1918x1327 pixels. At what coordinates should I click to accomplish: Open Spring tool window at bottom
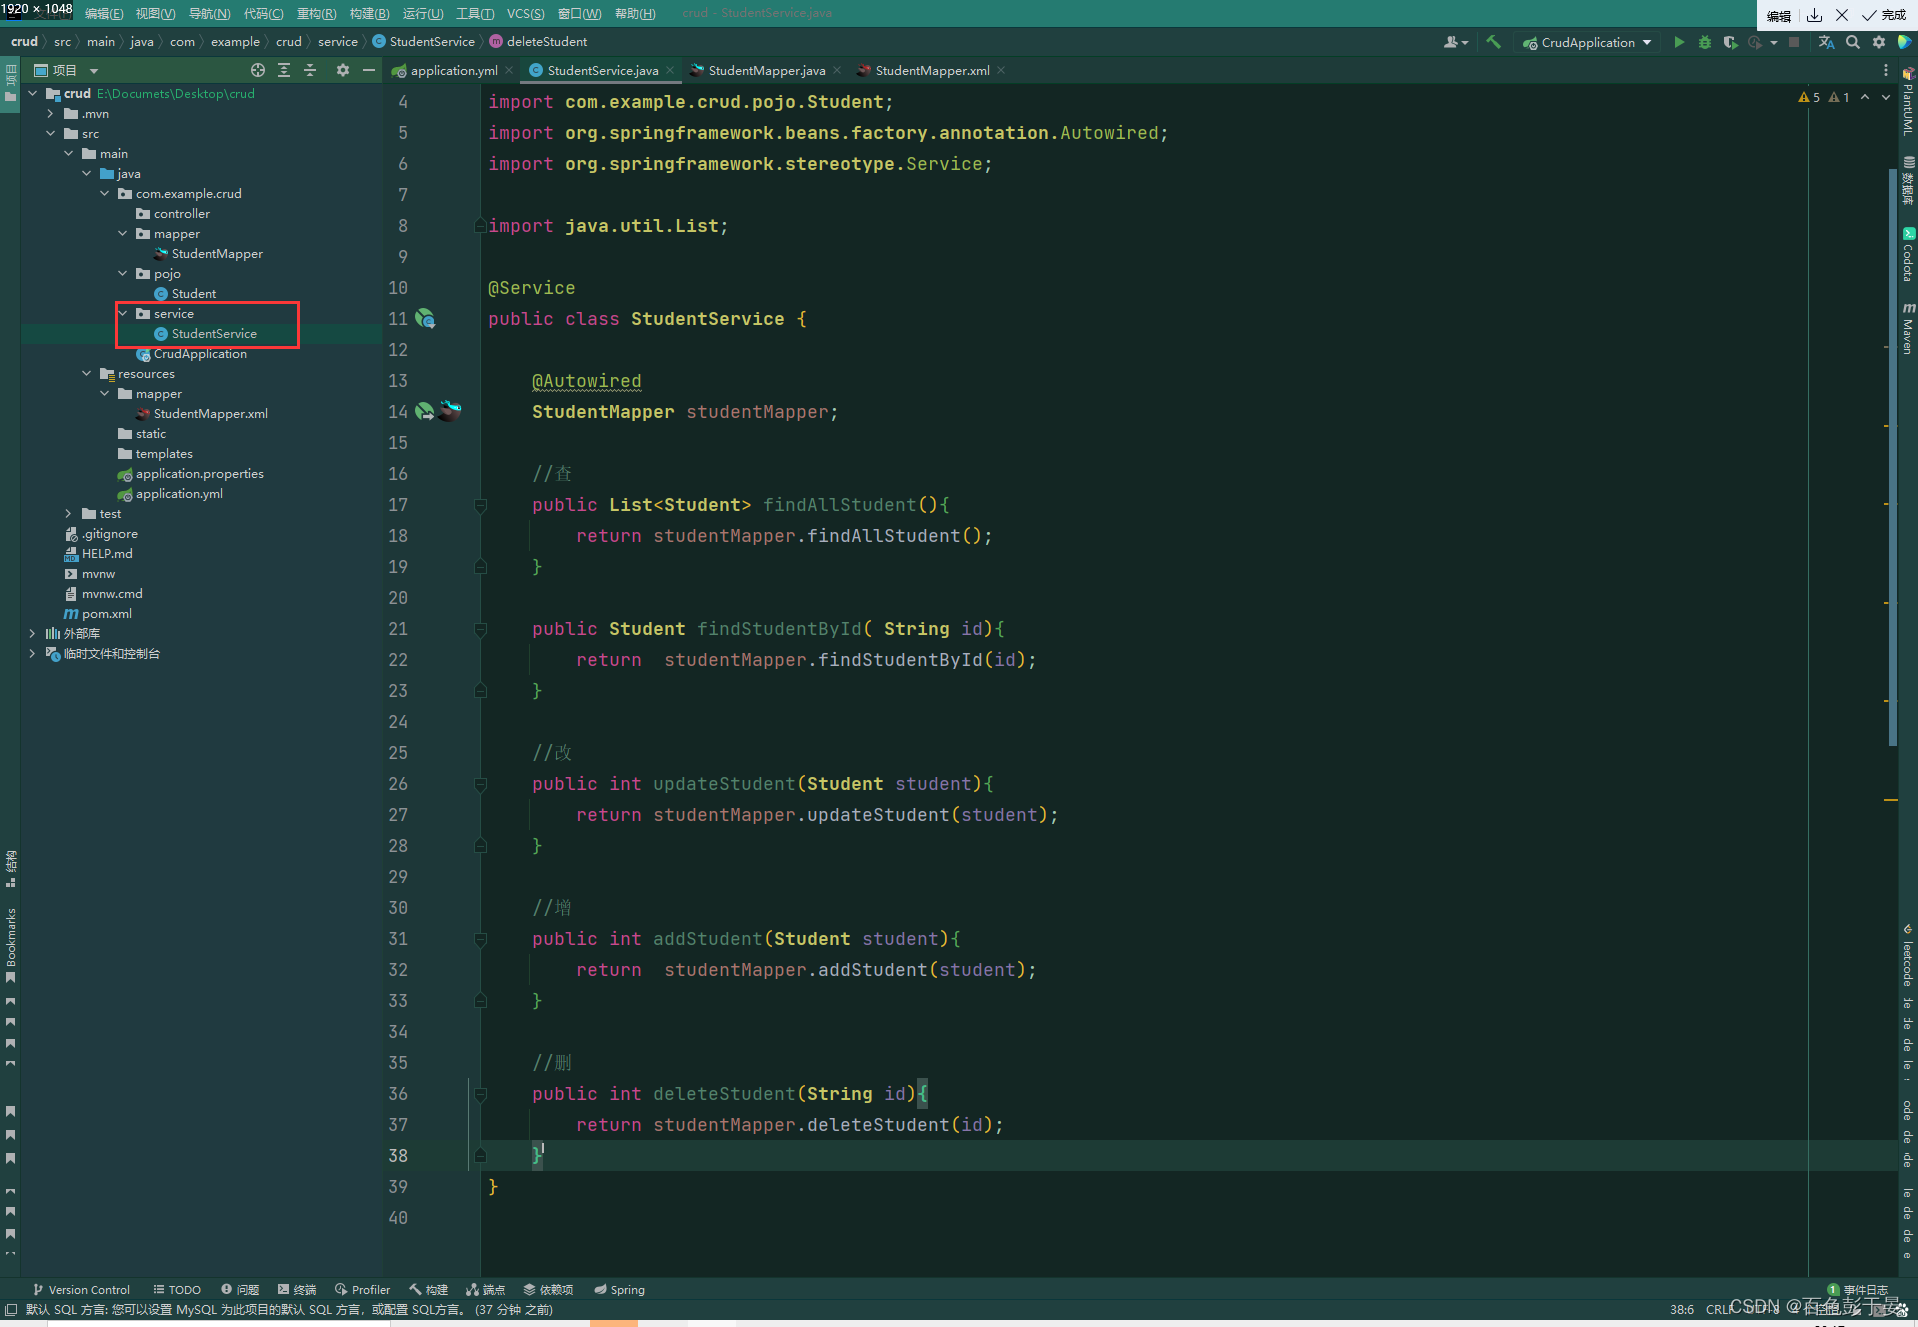[620, 1290]
